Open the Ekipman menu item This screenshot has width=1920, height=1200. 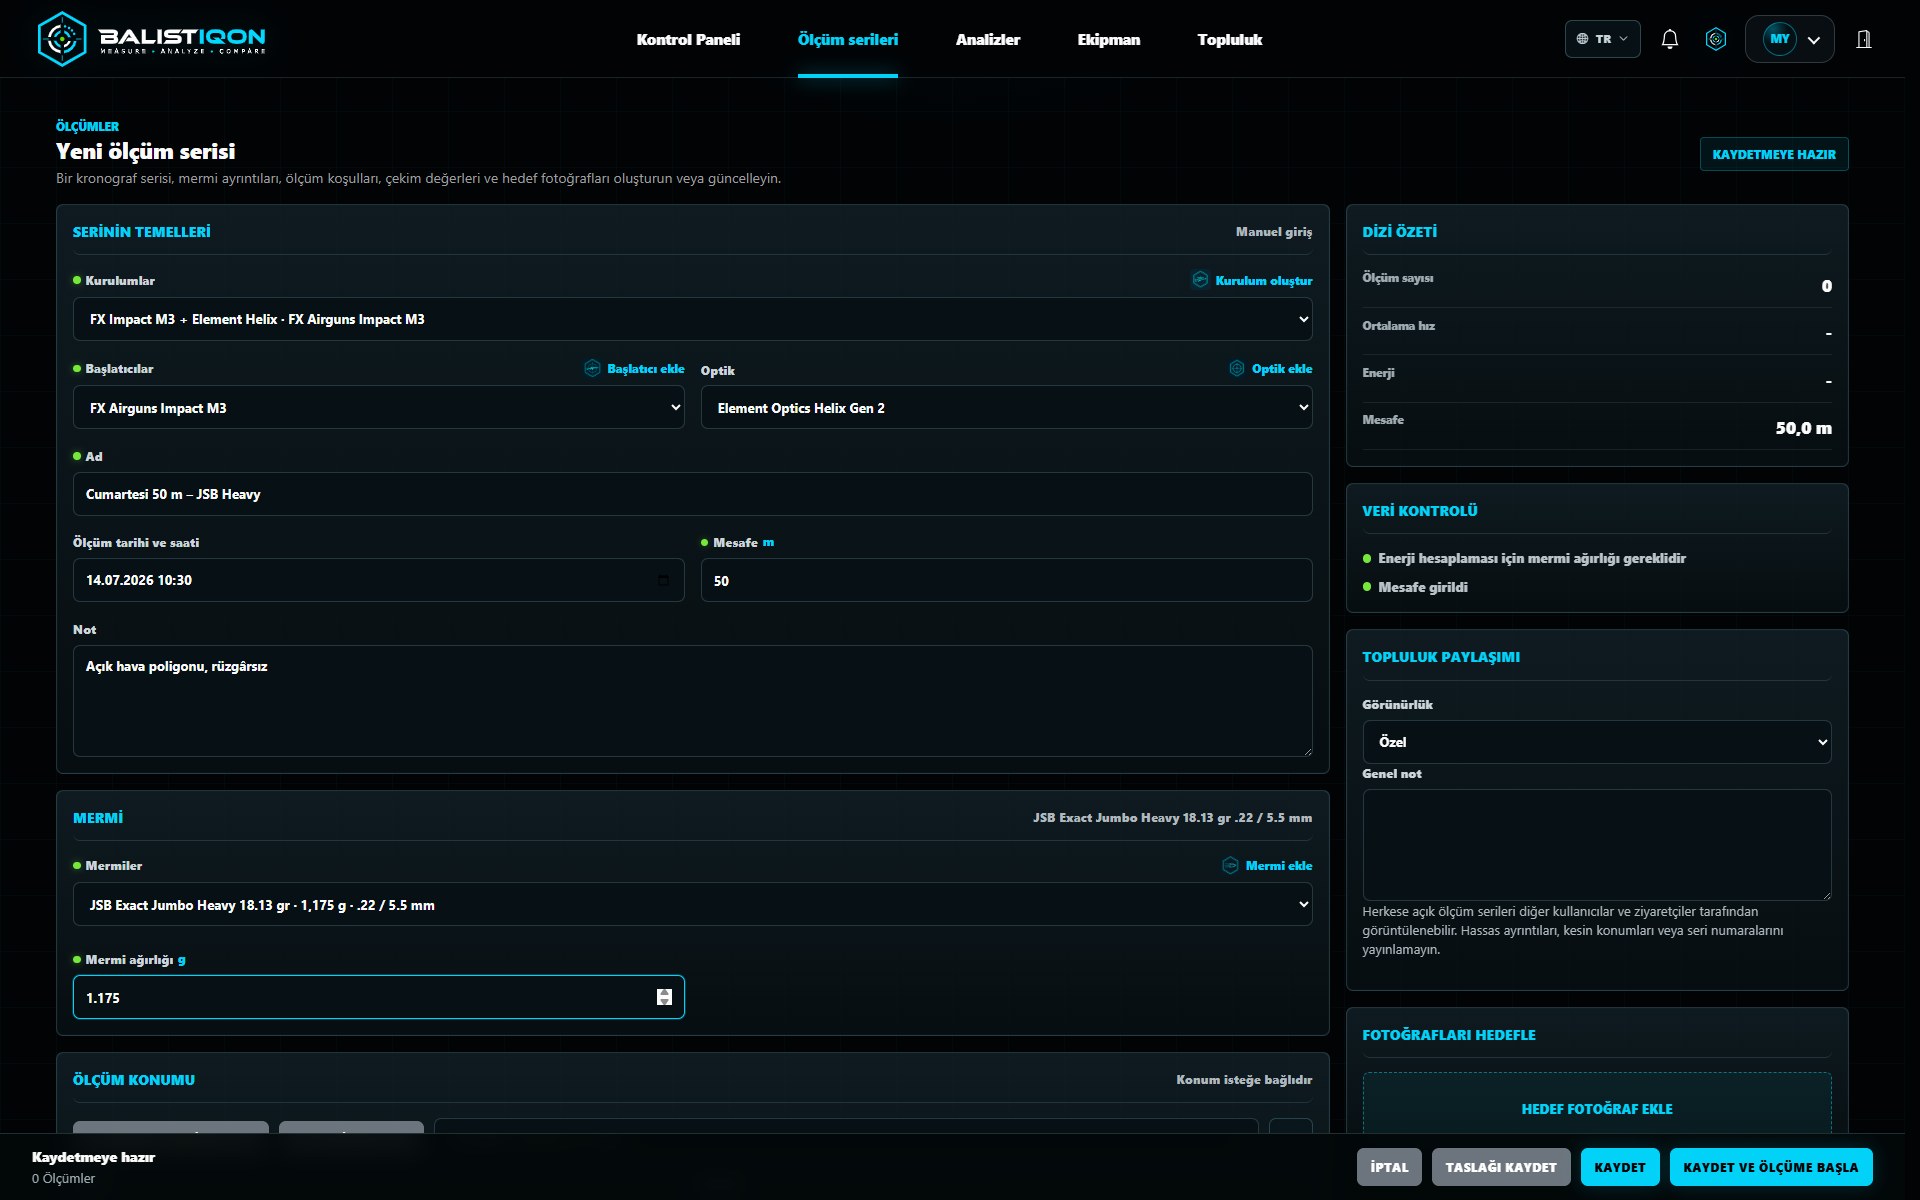click(1108, 40)
